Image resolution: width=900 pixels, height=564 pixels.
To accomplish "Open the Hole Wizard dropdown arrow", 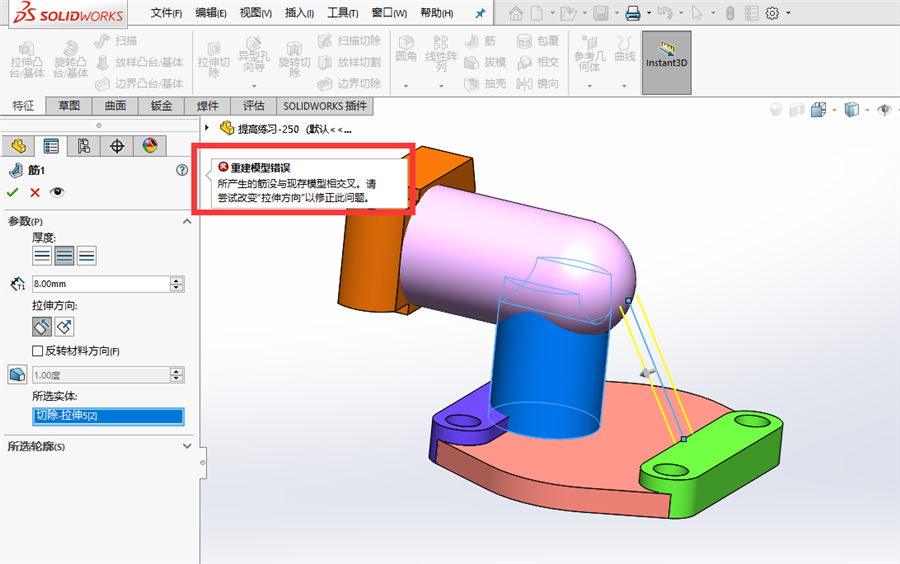I will pyautogui.click(x=254, y=86).
